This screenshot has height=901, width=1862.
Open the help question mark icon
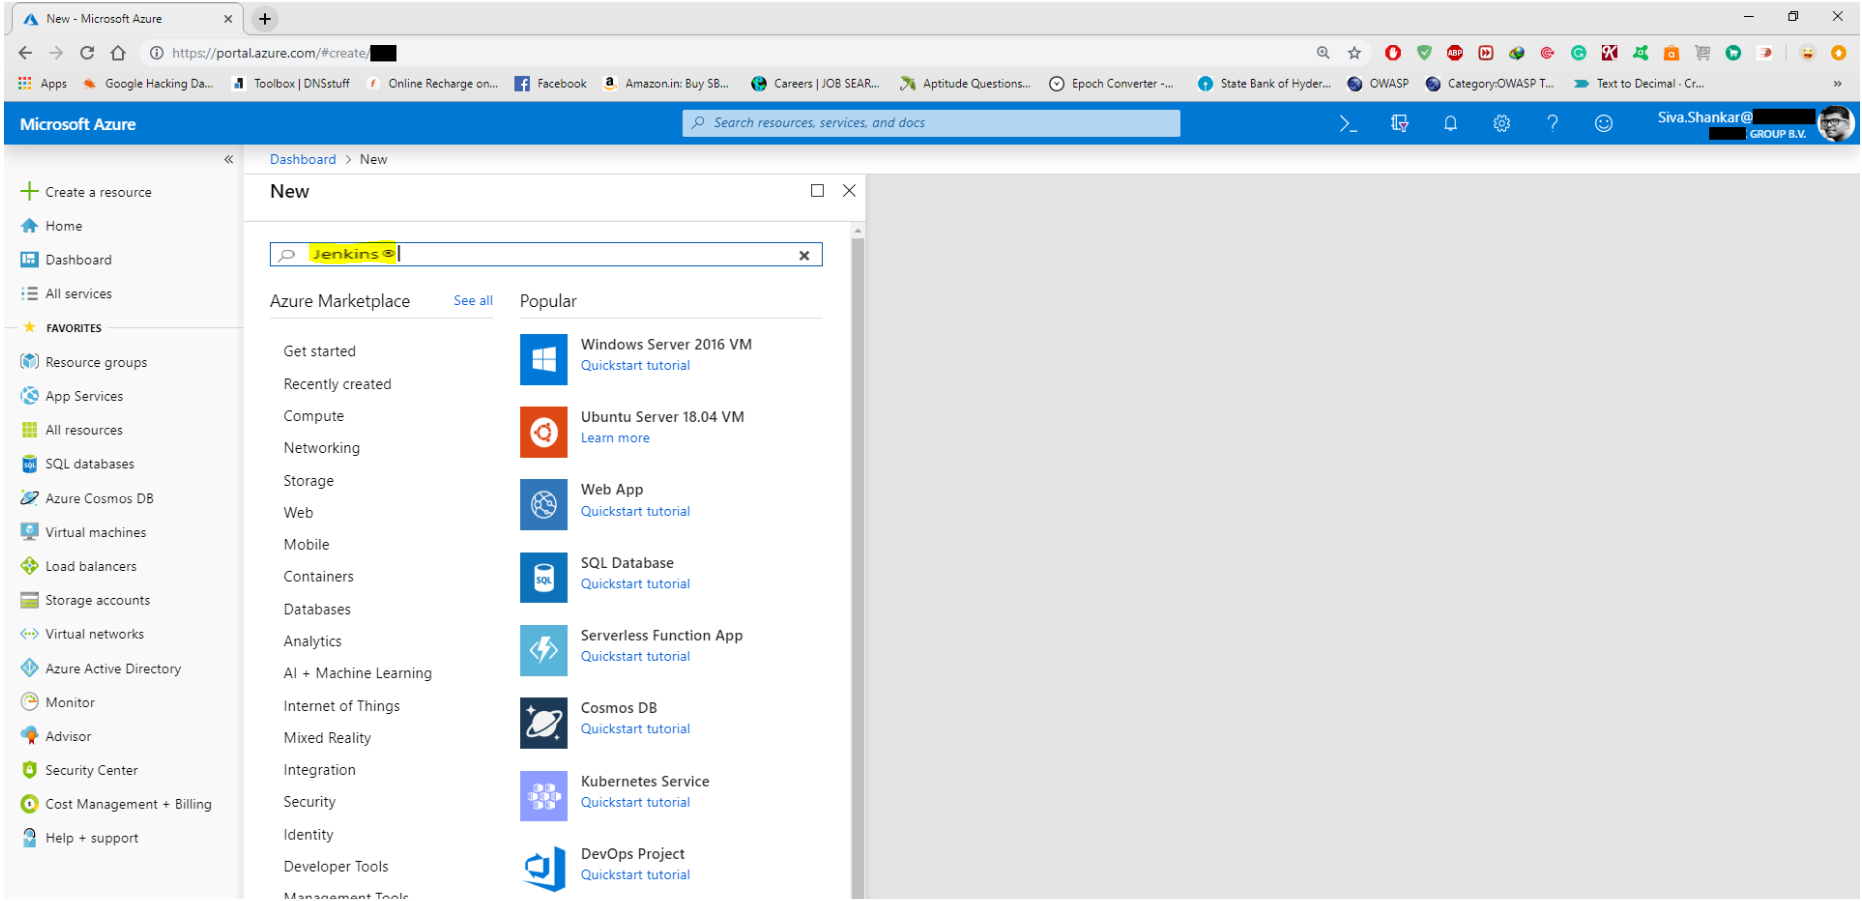(1553, 123)
